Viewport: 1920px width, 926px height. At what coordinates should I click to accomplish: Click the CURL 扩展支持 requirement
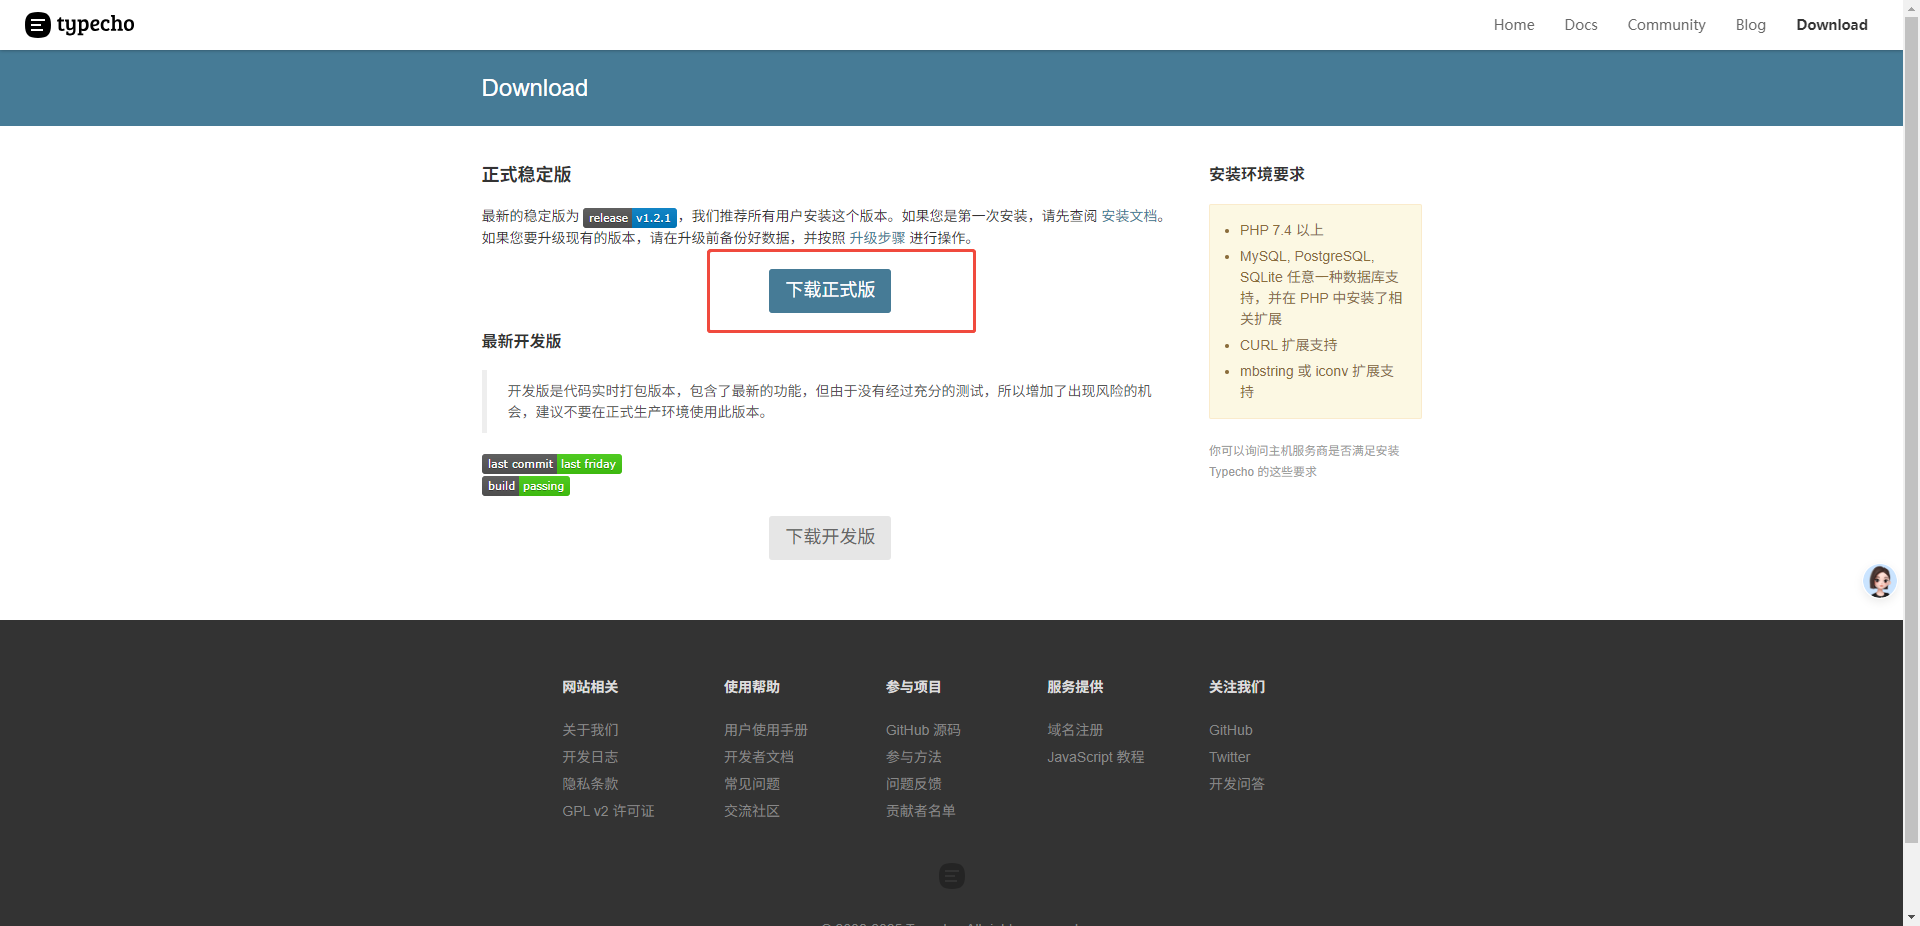pyautogui.click(x=1289, y=345)
